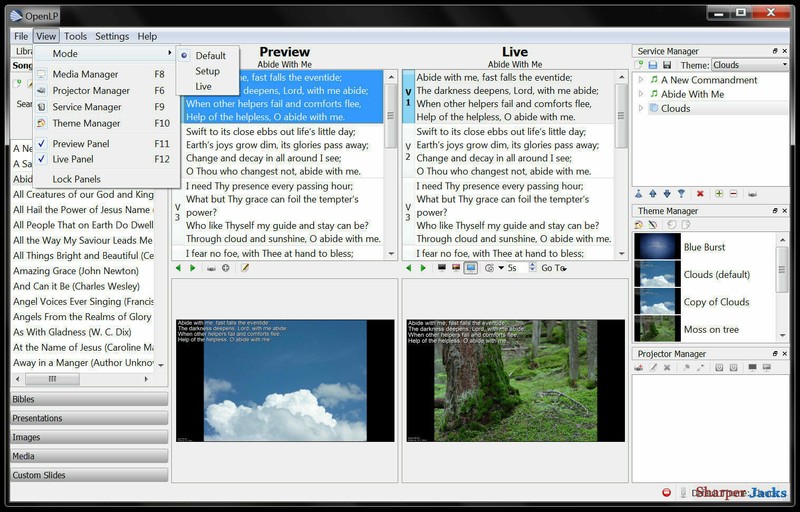
Task: Move service item down arrow
Action: point(667,194)
